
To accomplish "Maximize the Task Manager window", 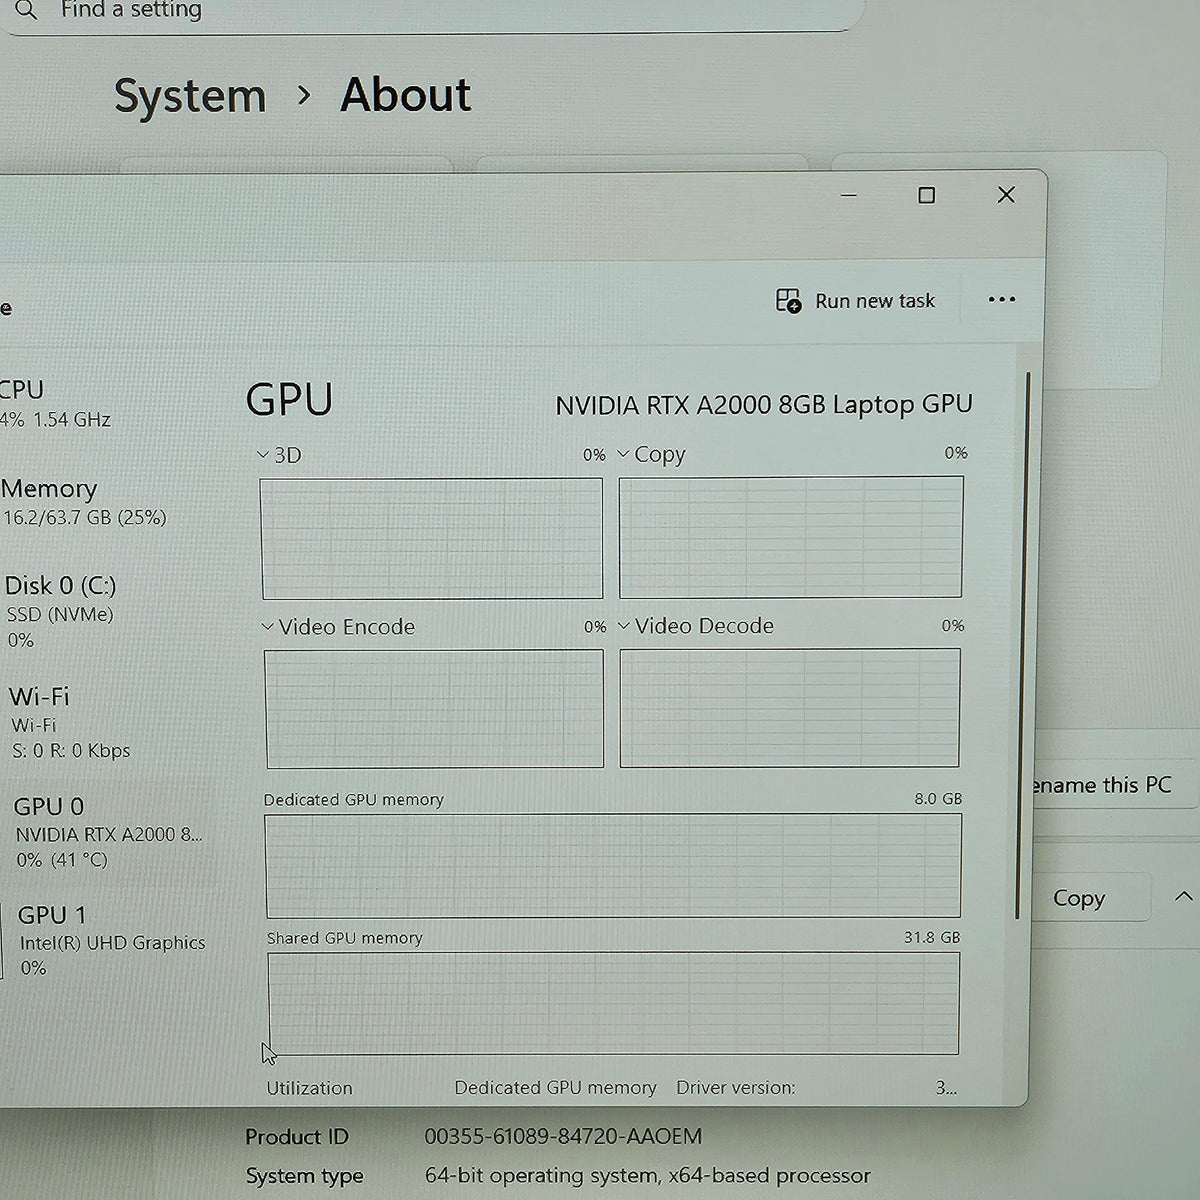I will (x=926, y=196).
